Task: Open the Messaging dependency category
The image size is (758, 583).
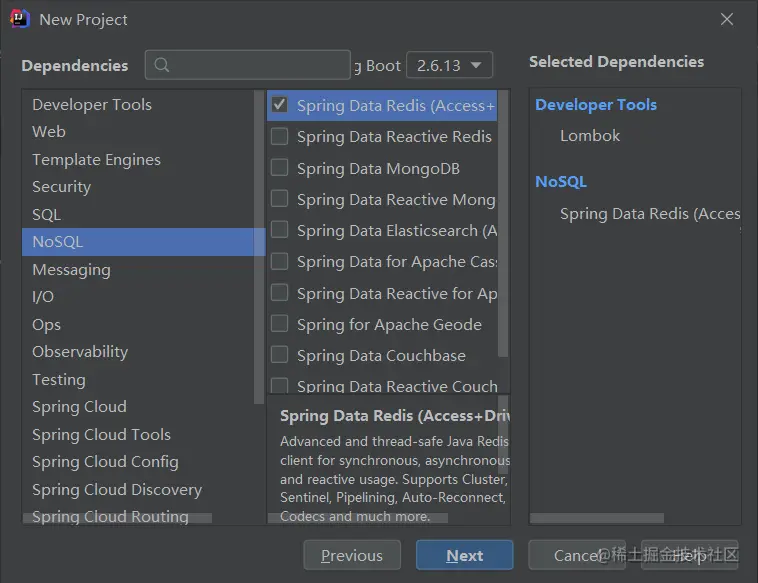Action: click(x=71, y=269)
